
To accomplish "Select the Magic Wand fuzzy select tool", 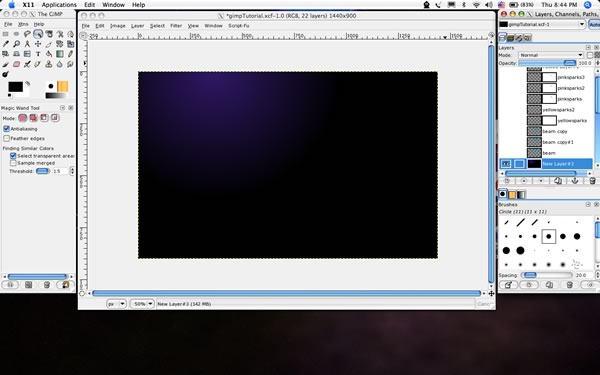I will 38,34.
